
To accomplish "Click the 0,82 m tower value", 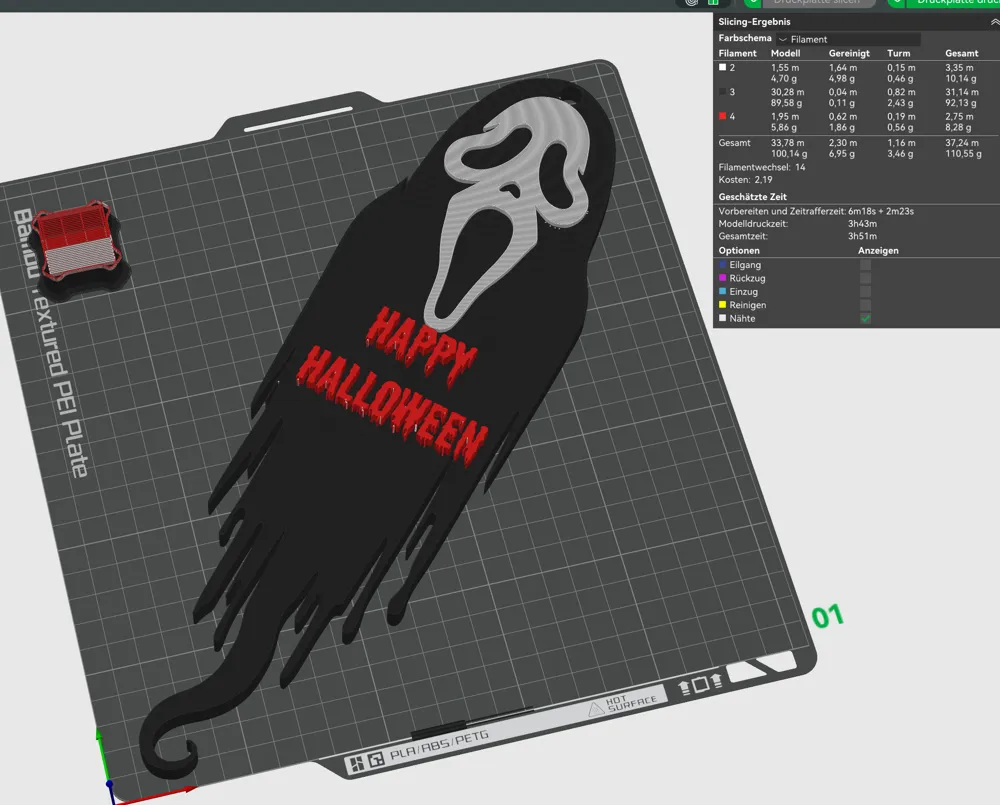I will pyautogui.click(x=901, y=92).
